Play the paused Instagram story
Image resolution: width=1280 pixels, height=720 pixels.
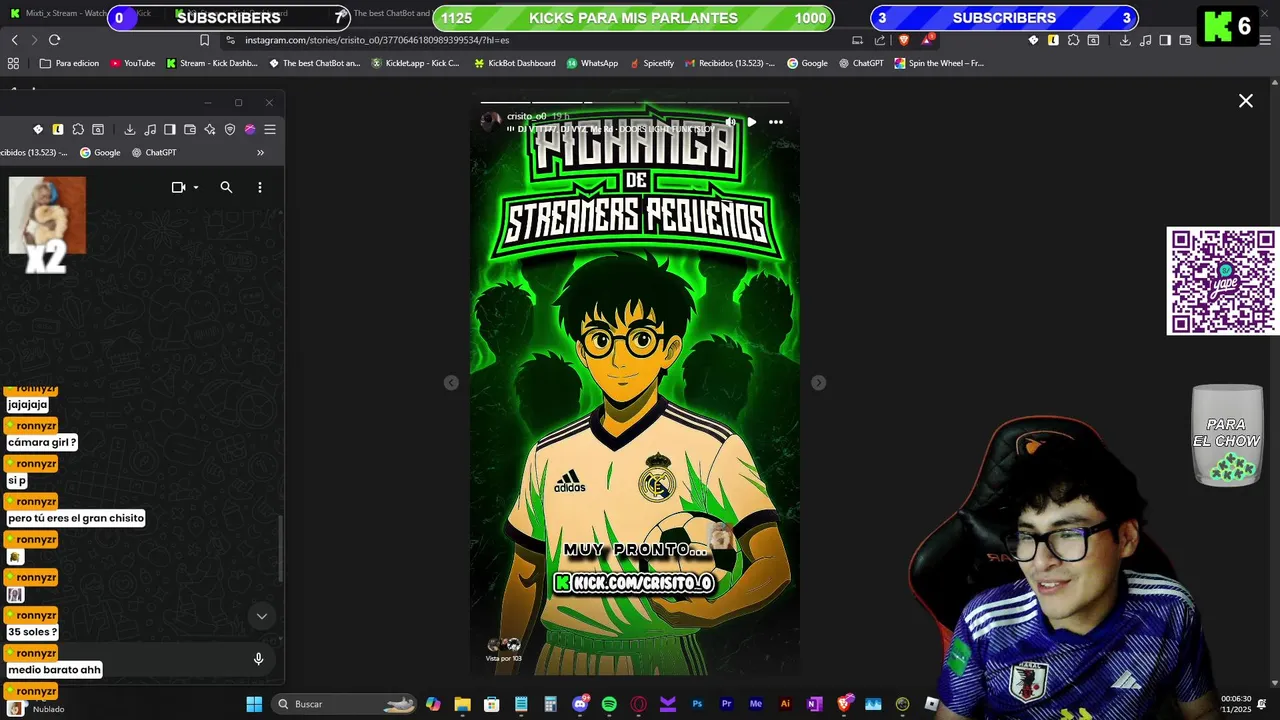752,122
